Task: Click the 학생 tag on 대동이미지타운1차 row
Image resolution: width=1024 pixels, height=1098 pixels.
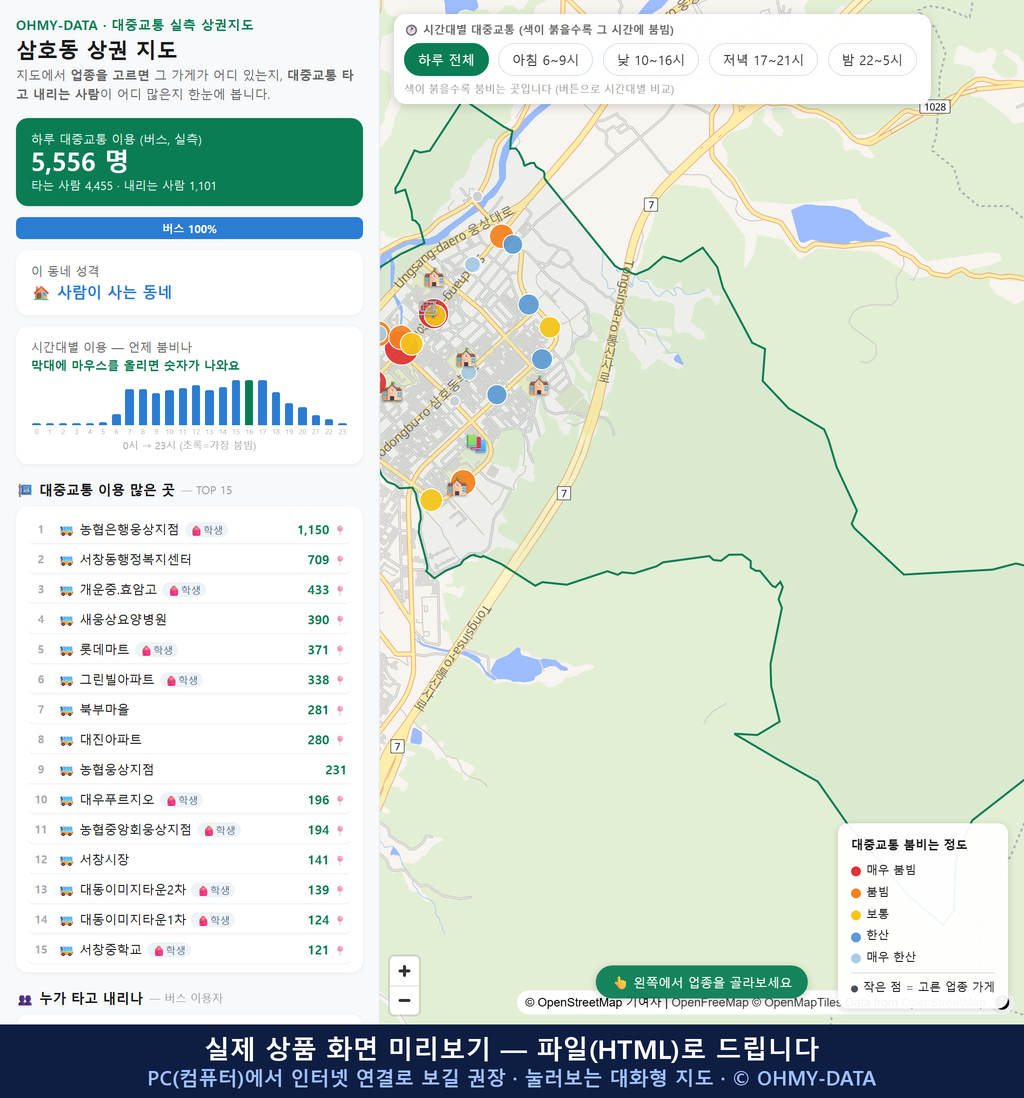Action: click(214, 920)
